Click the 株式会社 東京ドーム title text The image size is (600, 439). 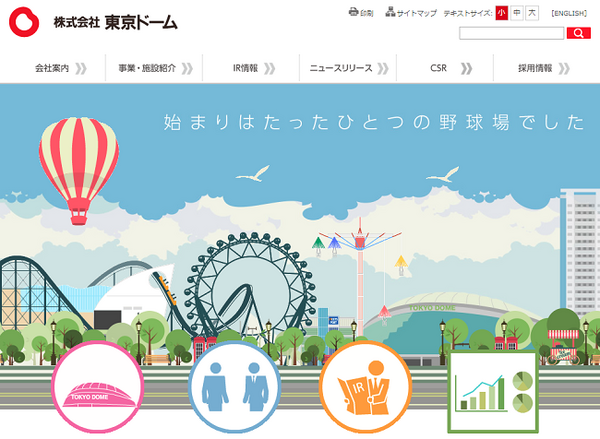115,22
